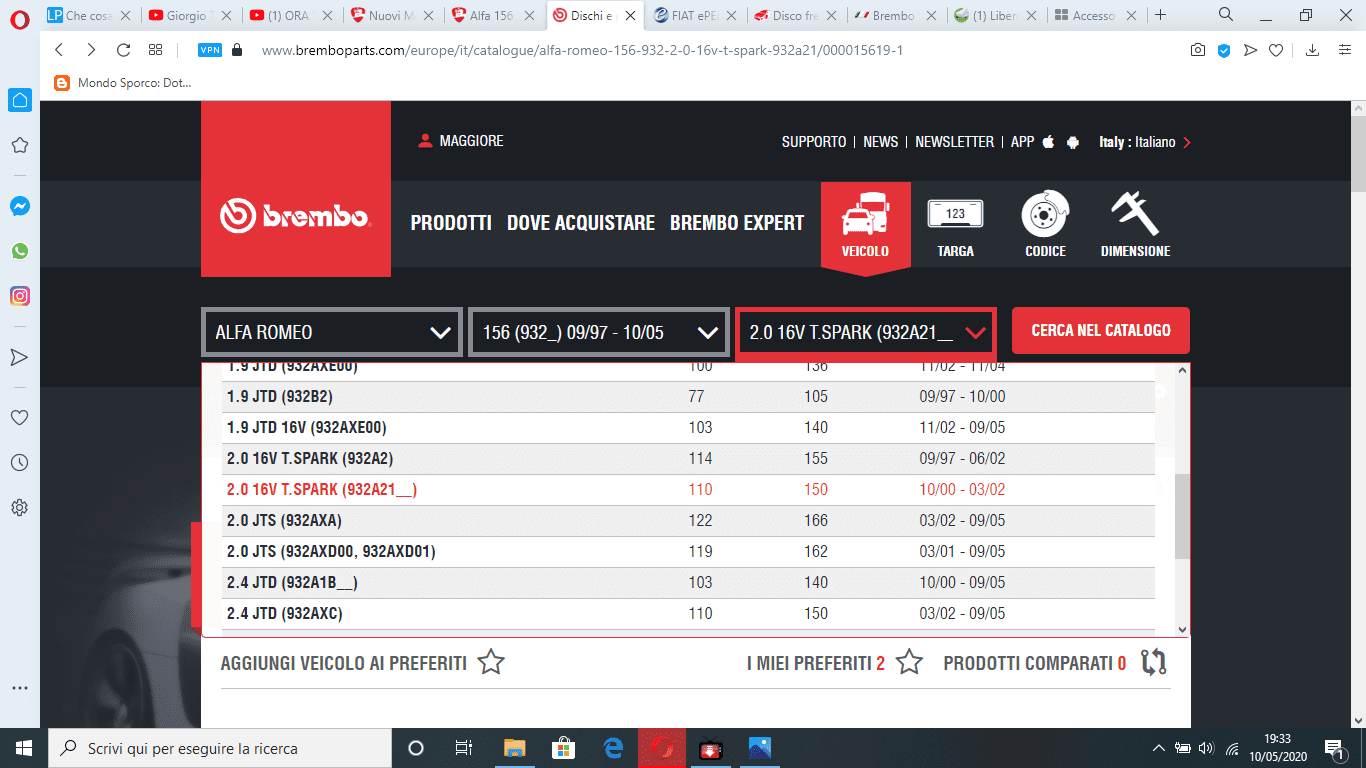Open sidebar personal news heart icon
Viewport: 1366px width, 768px height.
click(19, 418)
